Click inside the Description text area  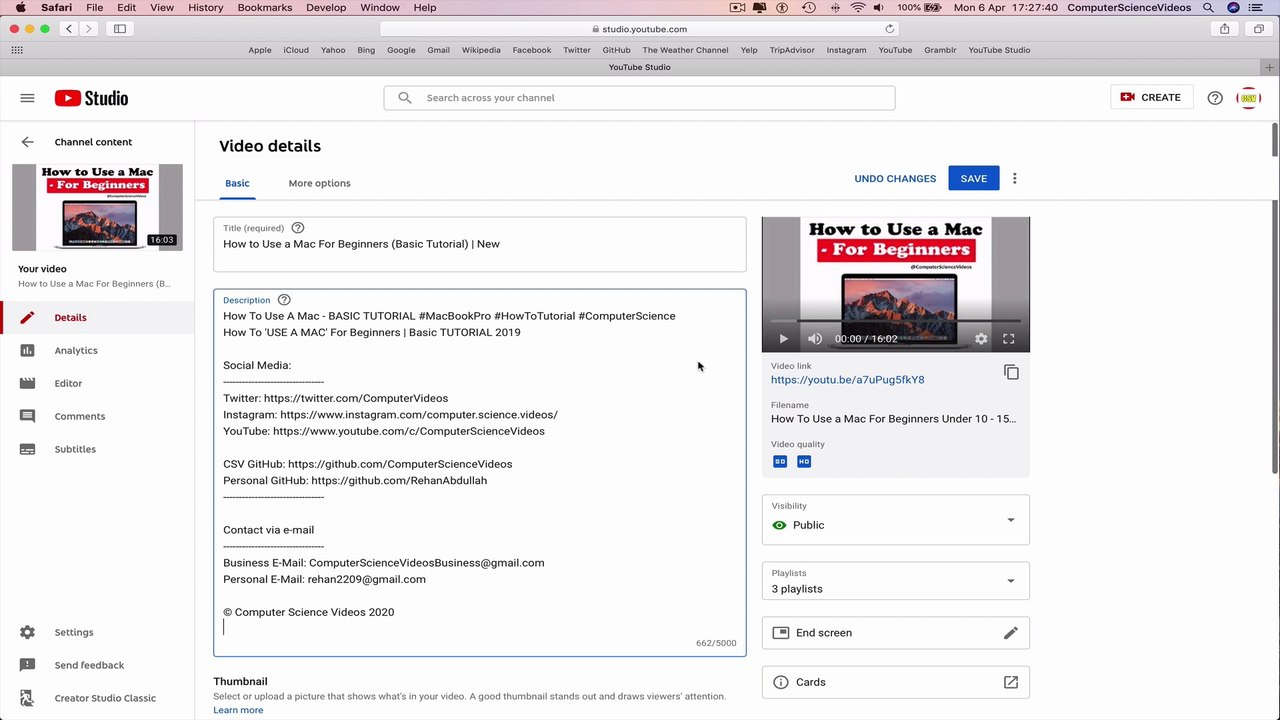479,472
